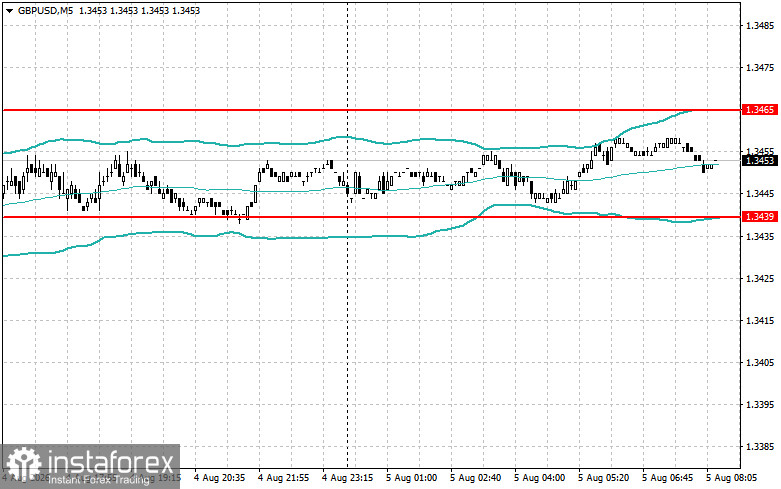The height and width of the screenshot is (489, 781).
Task: Select the 1.3445 price scale value
Action: tap(760, 194)
